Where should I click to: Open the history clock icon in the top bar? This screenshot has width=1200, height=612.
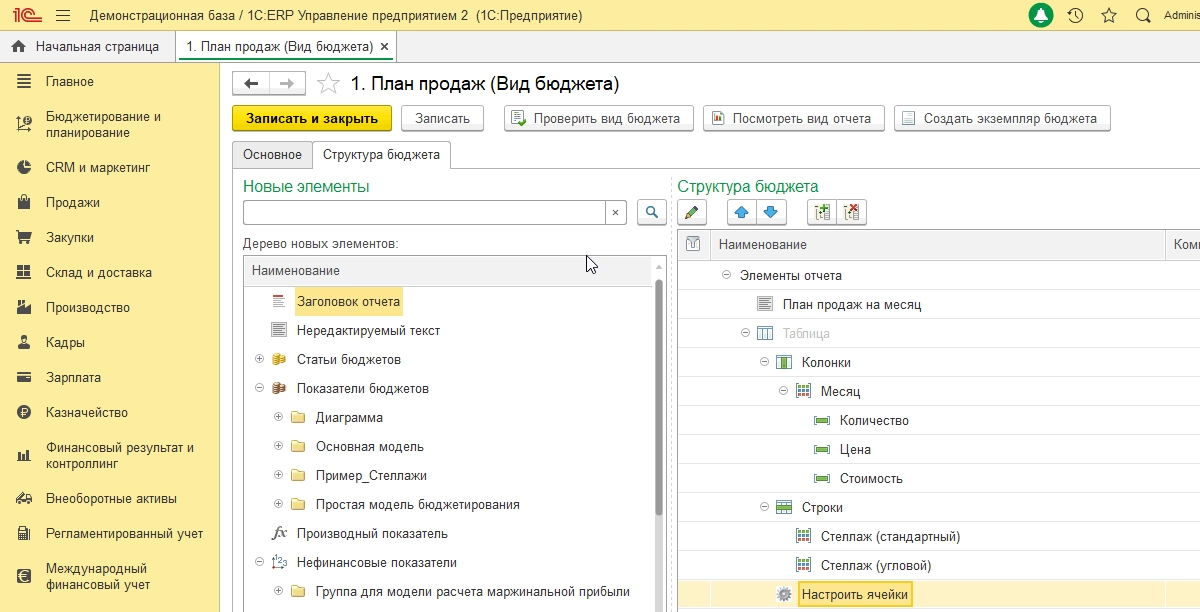(x=1075, y=16)
